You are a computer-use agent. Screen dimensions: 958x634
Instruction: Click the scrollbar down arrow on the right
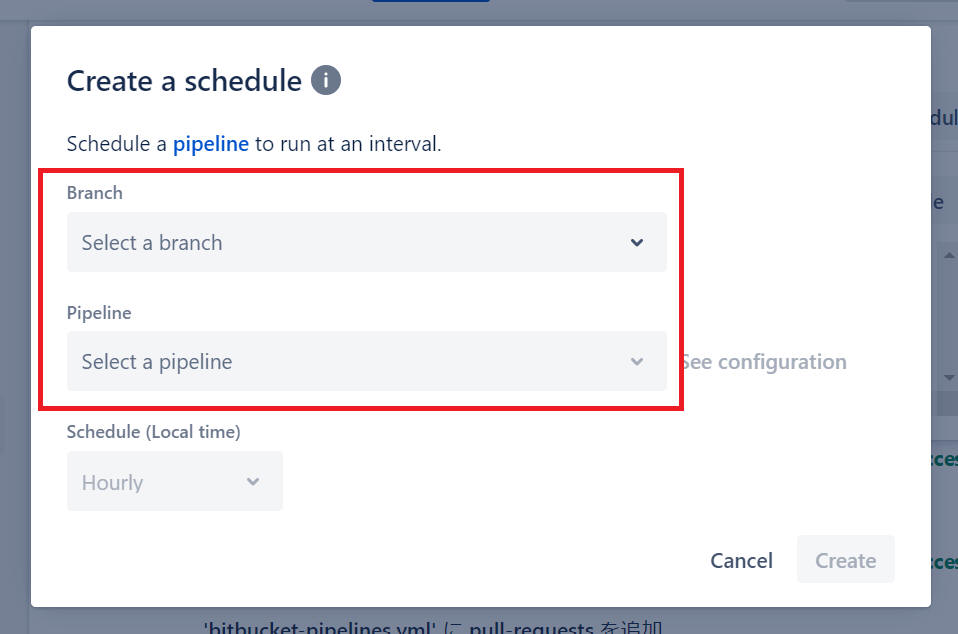tap(950, 378)
